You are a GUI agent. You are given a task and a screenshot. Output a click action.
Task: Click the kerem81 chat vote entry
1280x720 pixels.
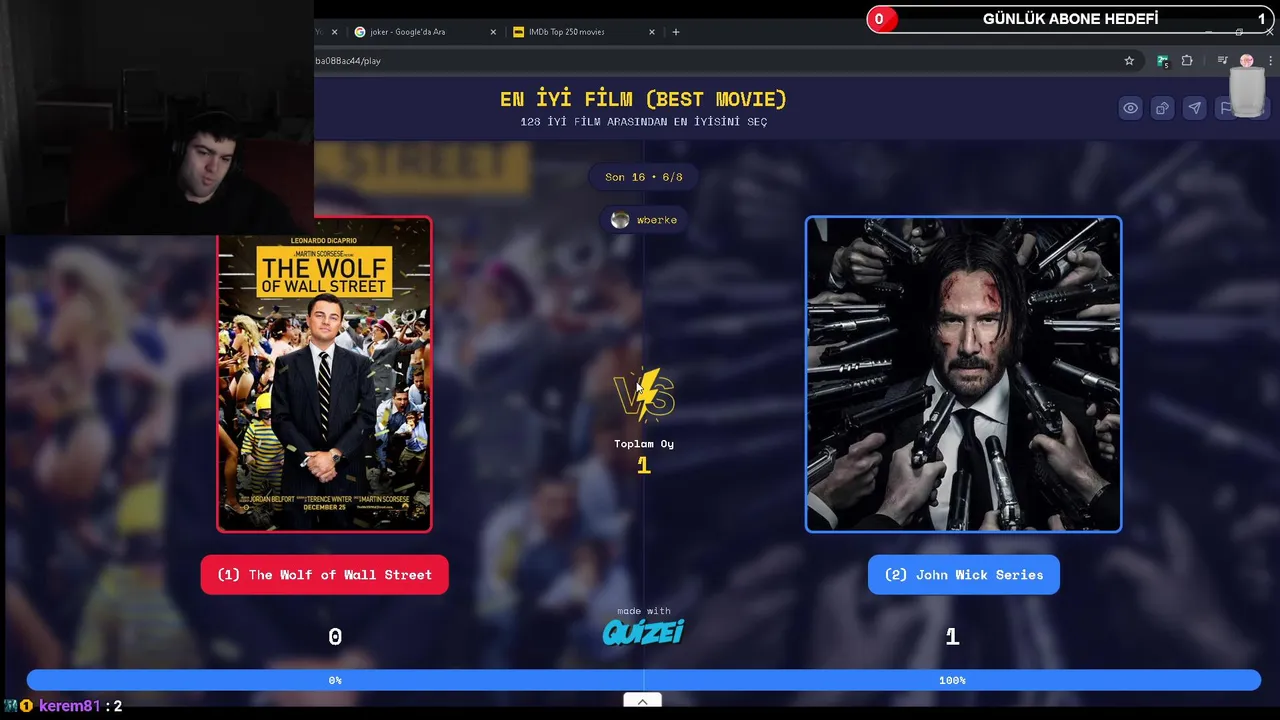(63, 706)
